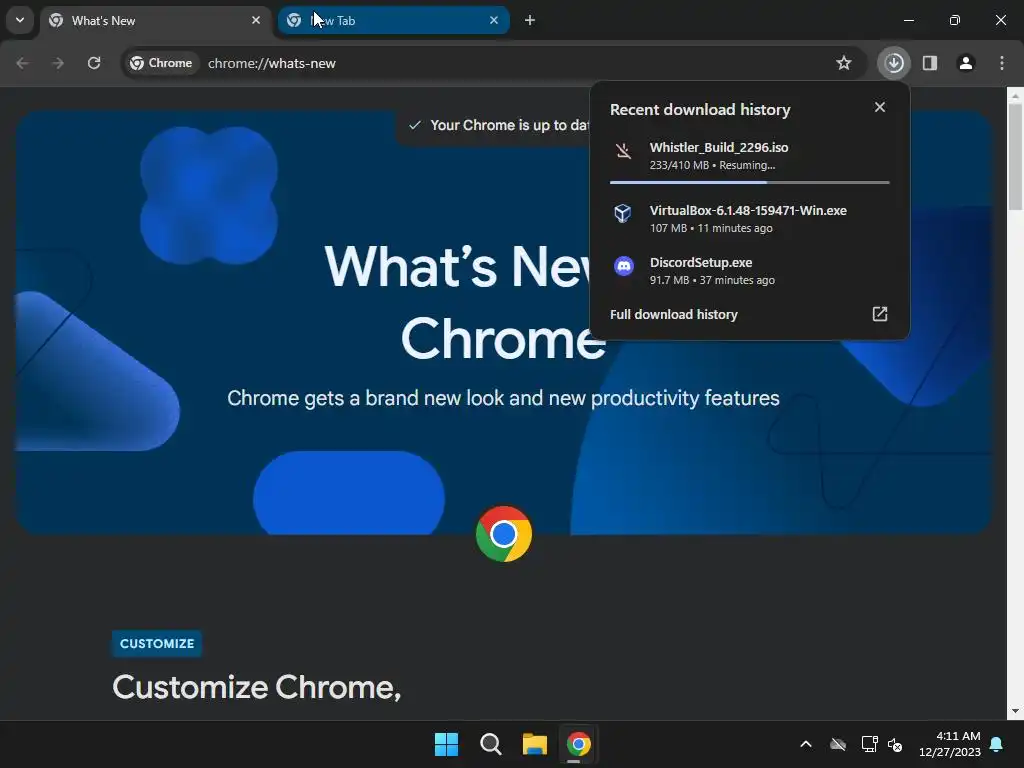Close the What's New tab
This screenshot has width=1024, height=768.
pyautogui.click(x=256, y=20)
